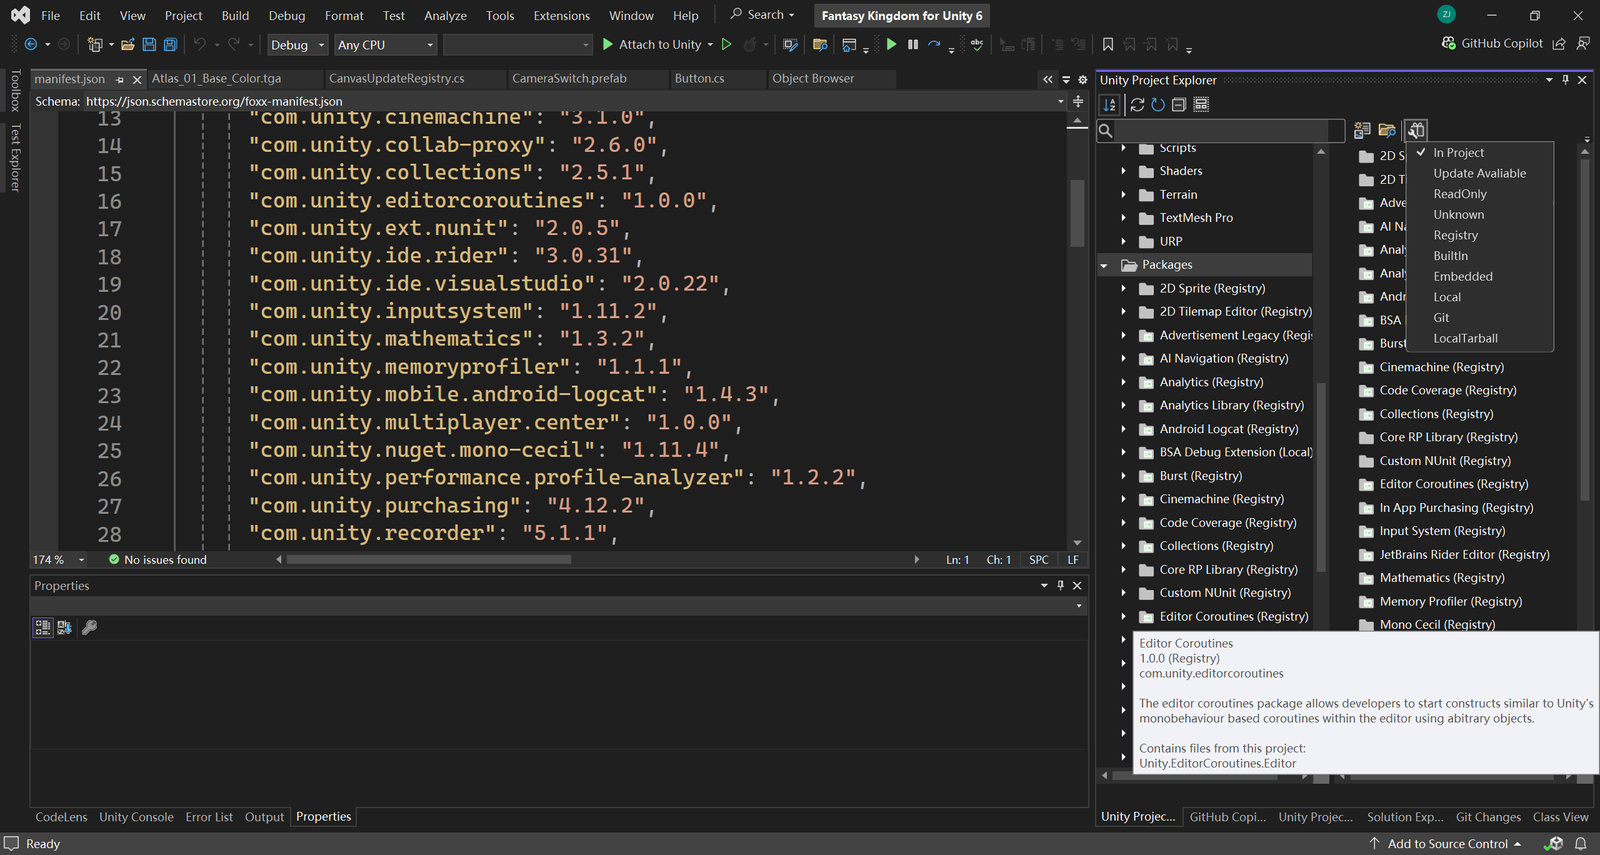
Task: Click the Refresh icon in Unity Project Explorer
Action: coord(1158,105)
